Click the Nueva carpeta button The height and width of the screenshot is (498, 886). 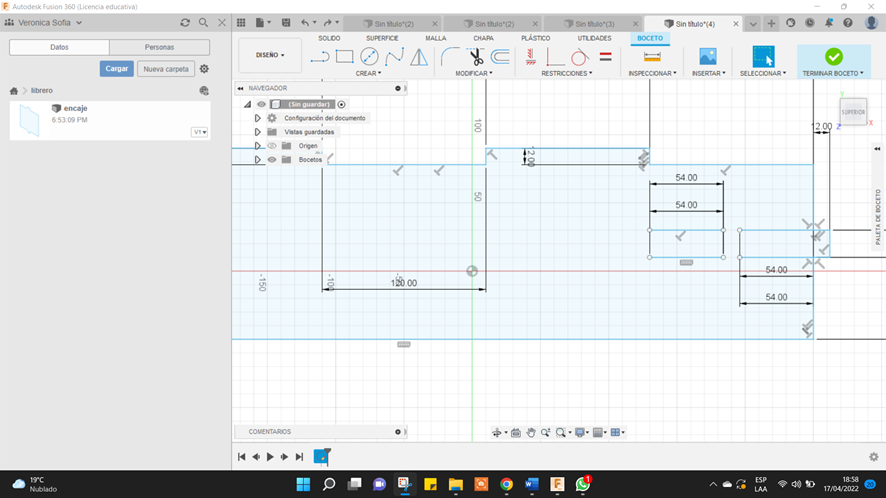[x=166, y=69]
